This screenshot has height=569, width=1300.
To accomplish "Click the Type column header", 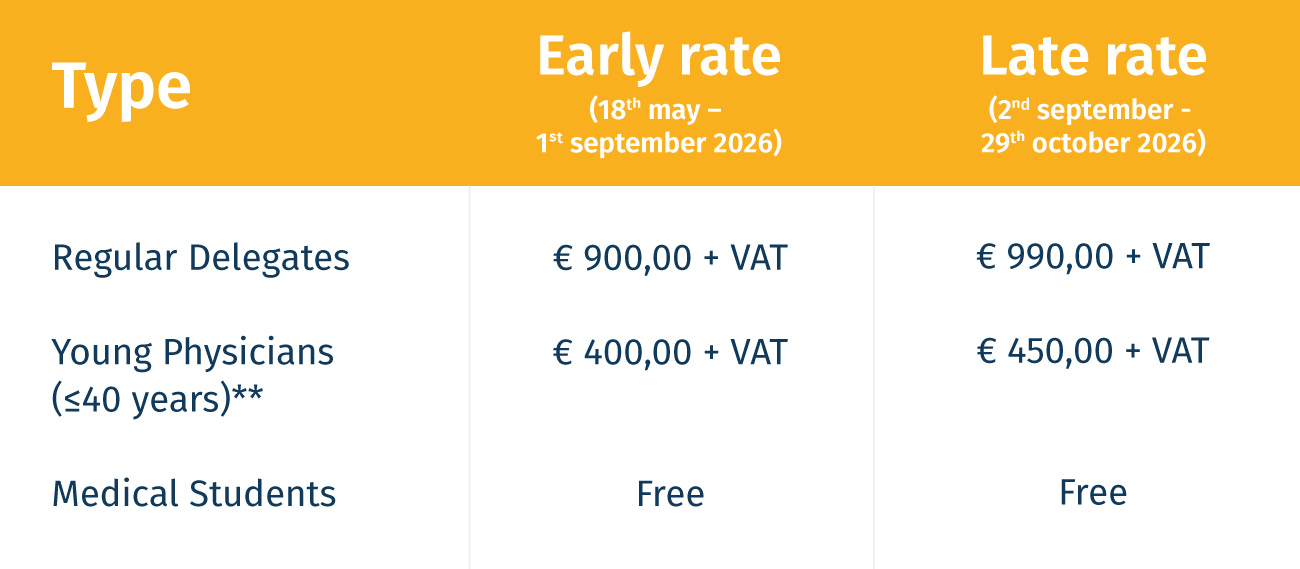I will pyautogui.click(x=121, y=87).
